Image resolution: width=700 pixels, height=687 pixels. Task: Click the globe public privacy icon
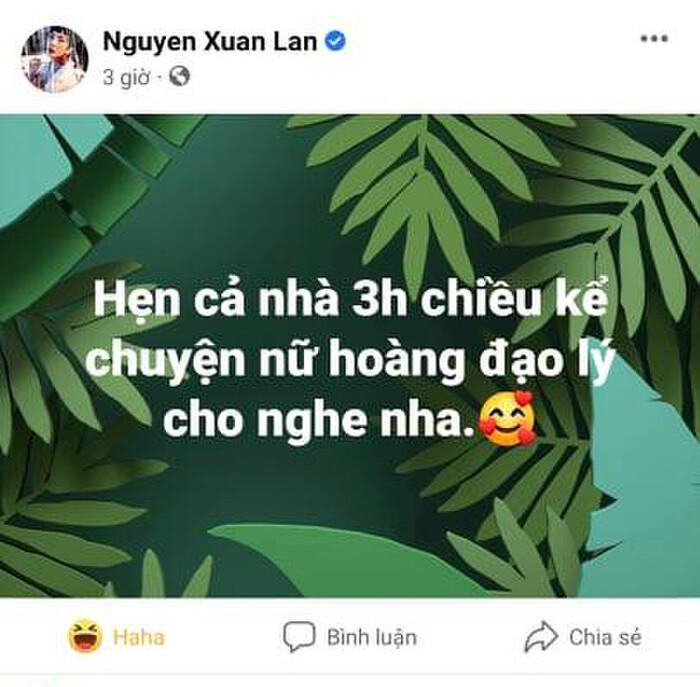[179, 77]
